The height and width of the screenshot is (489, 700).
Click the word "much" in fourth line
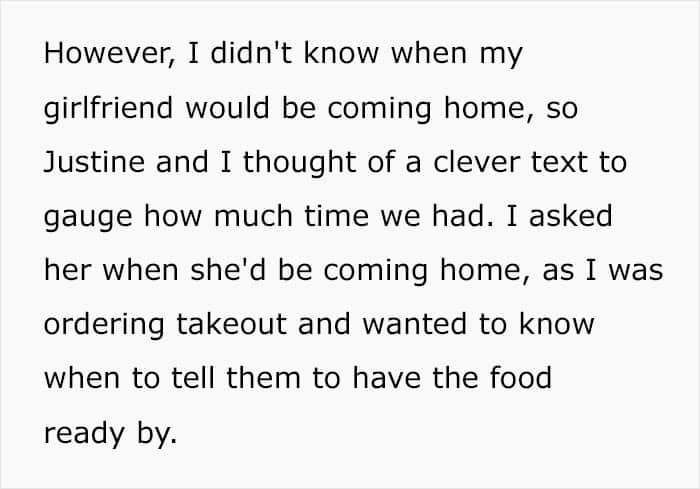click(253, 216)
